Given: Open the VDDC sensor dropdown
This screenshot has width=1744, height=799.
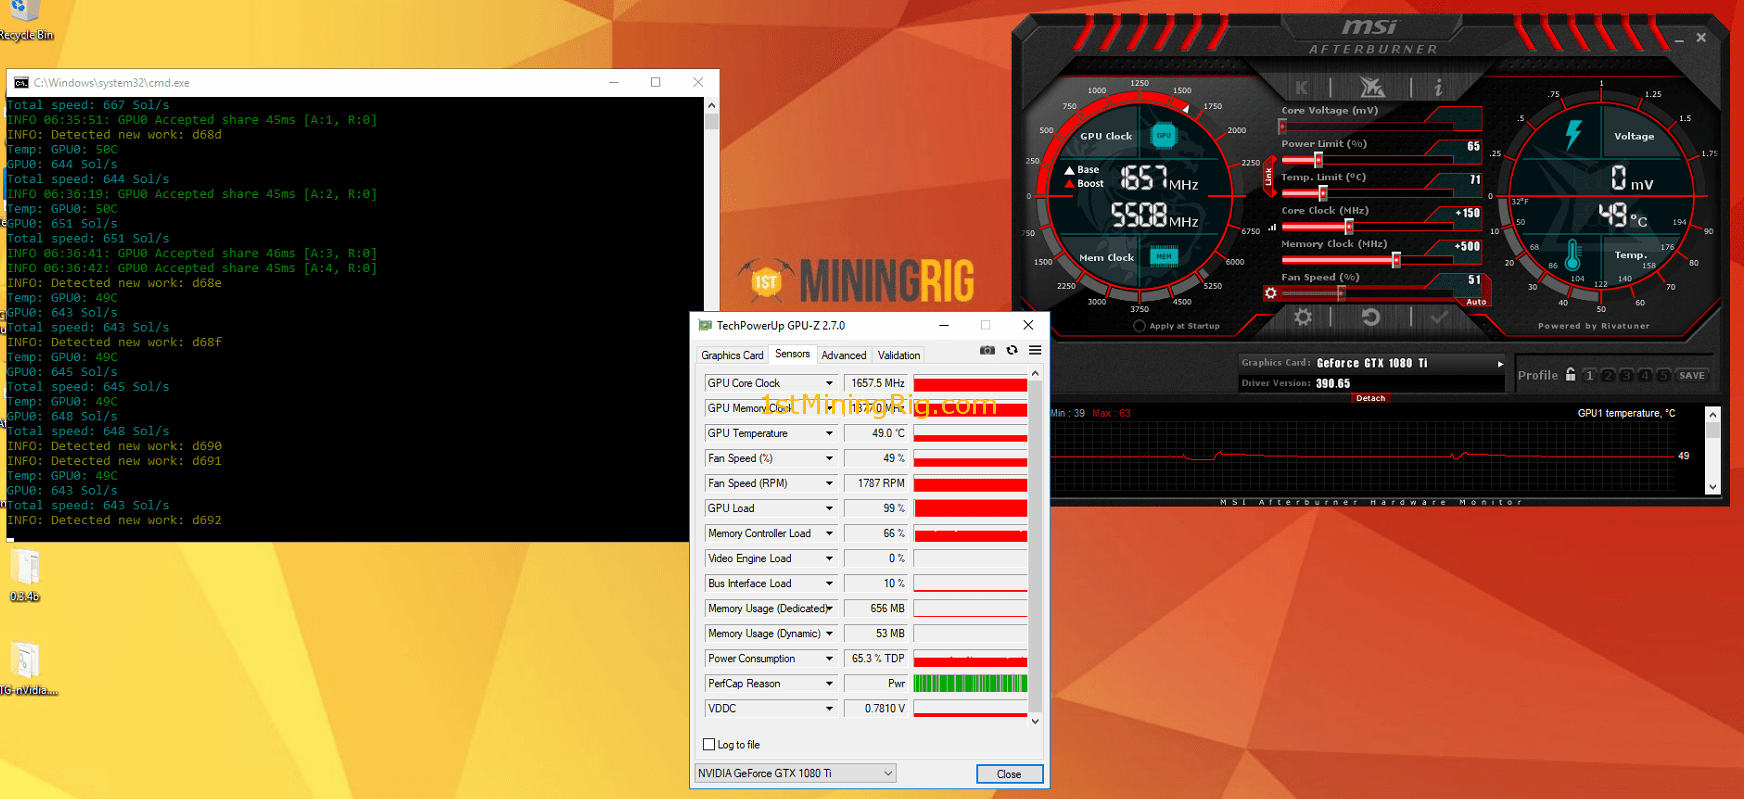Looking at the screenshot, I should (x=829, y=708).
